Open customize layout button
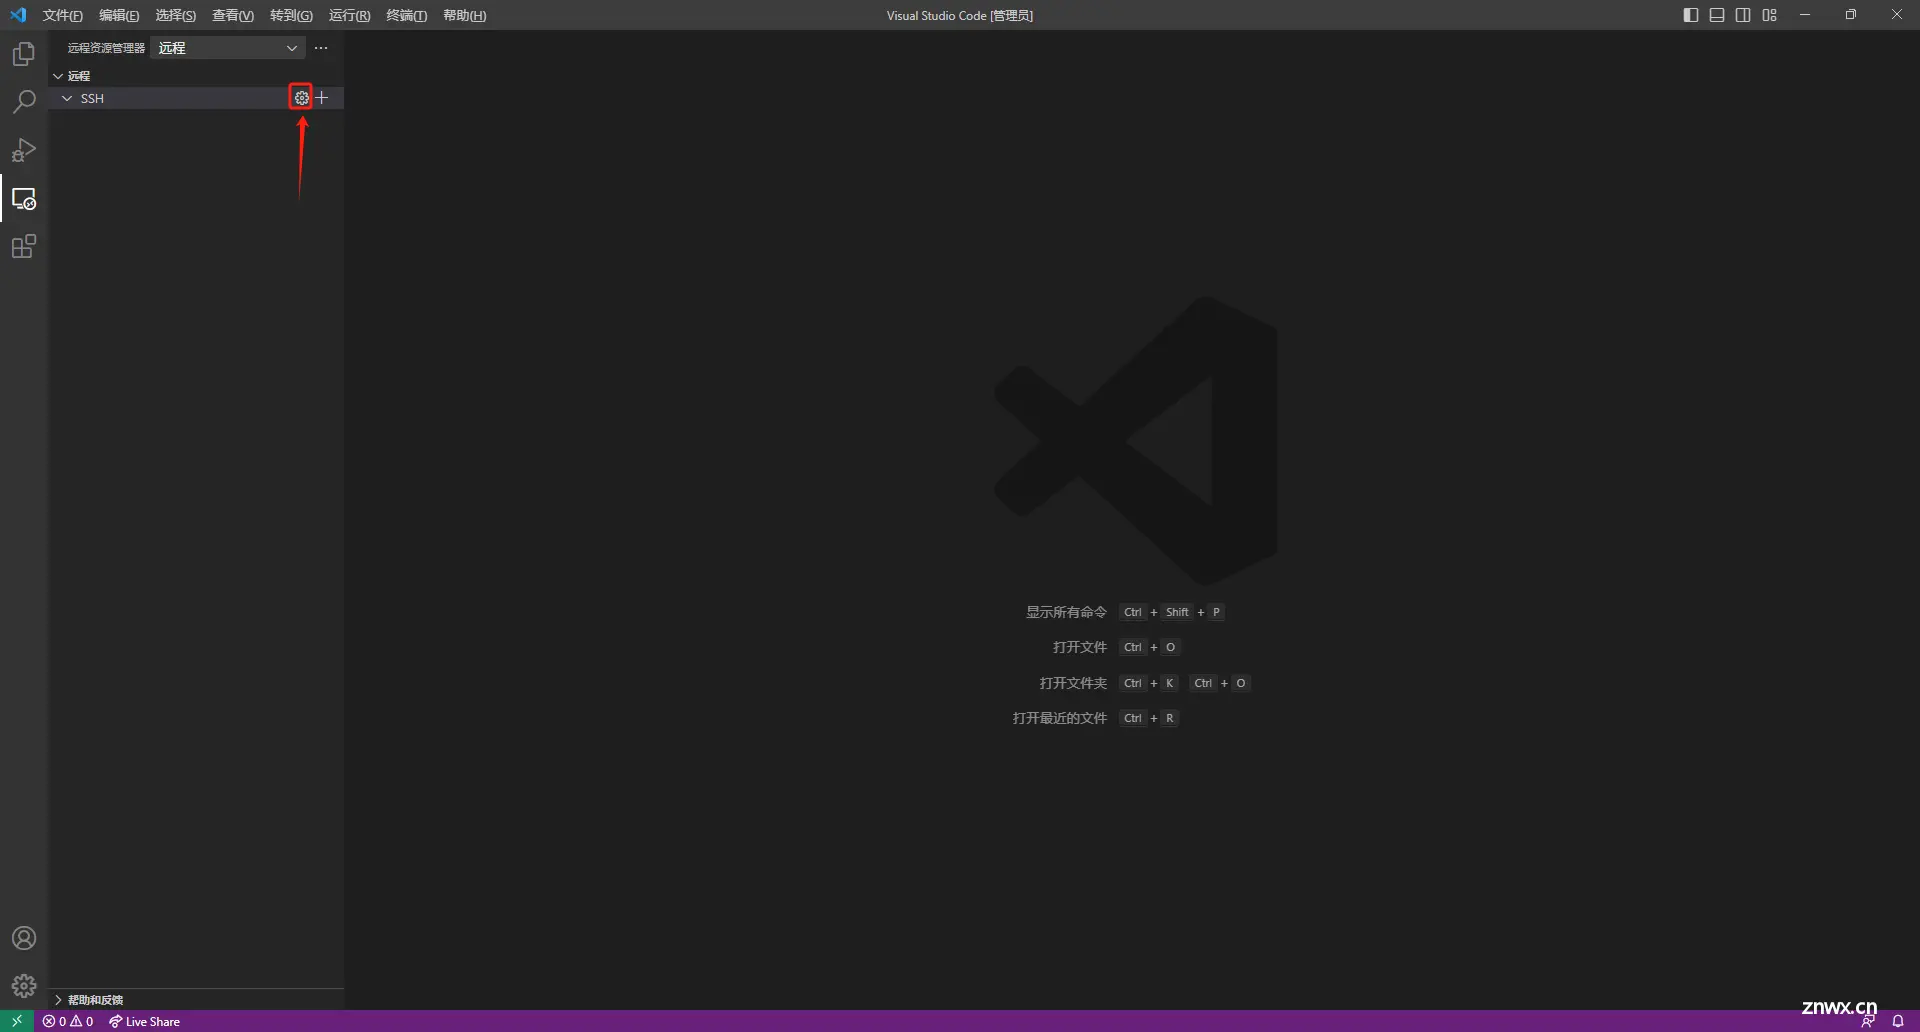The image size is (1920, 1032). tap(1770, 15)
